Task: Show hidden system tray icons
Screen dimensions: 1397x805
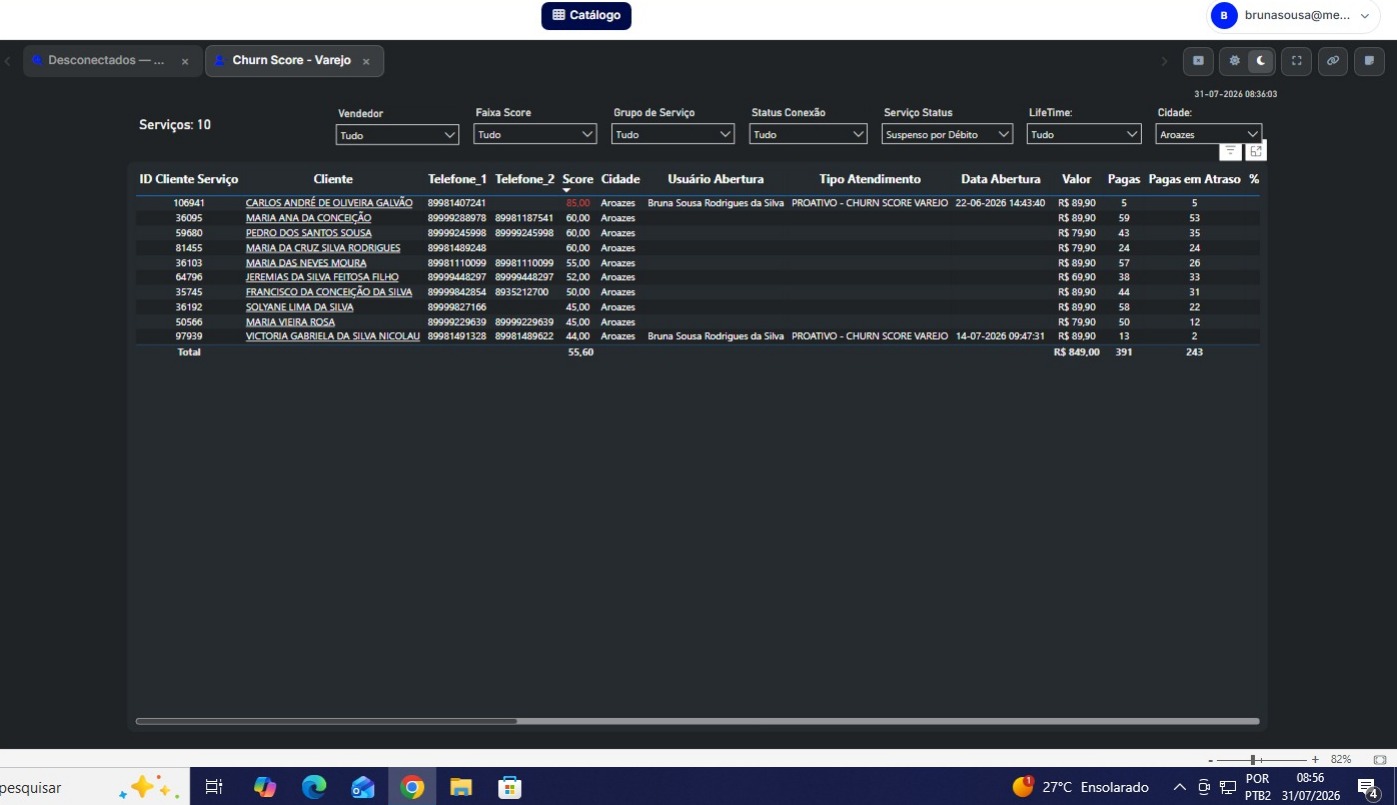Action: (1180, 787)
